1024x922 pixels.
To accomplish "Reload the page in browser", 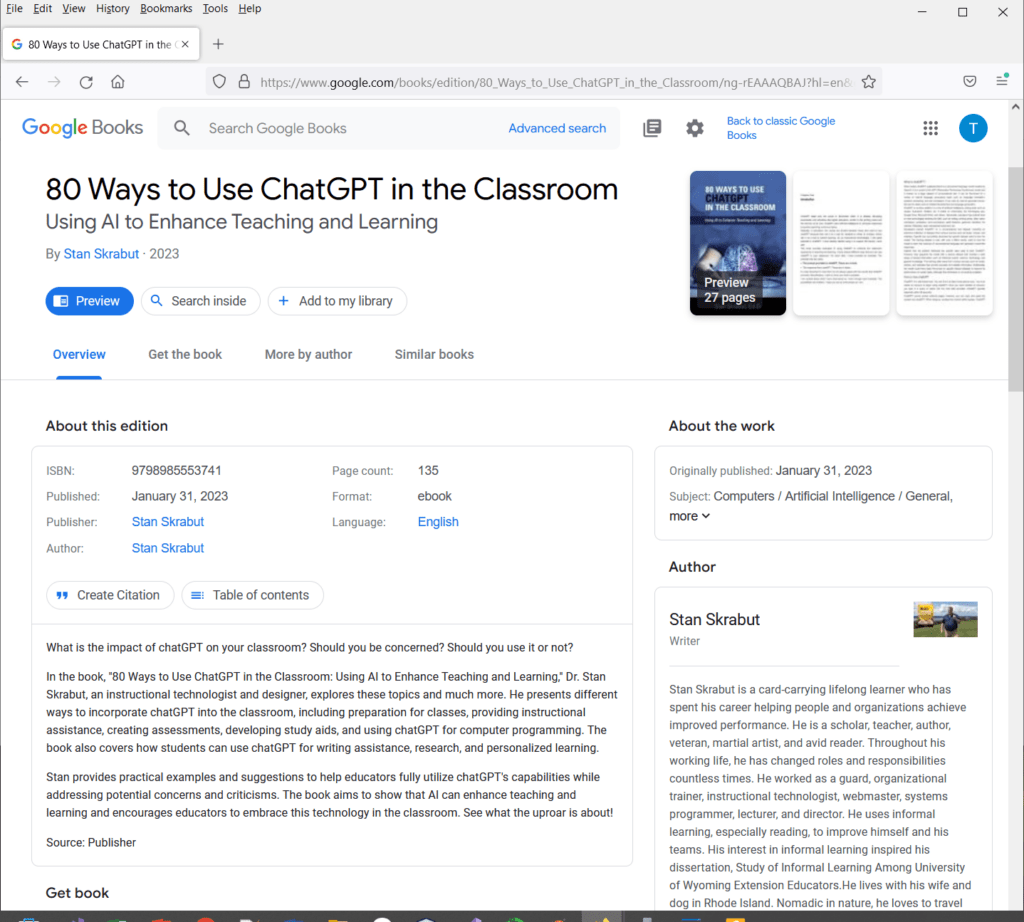I will pyautogui.click(x=86, y=82).
